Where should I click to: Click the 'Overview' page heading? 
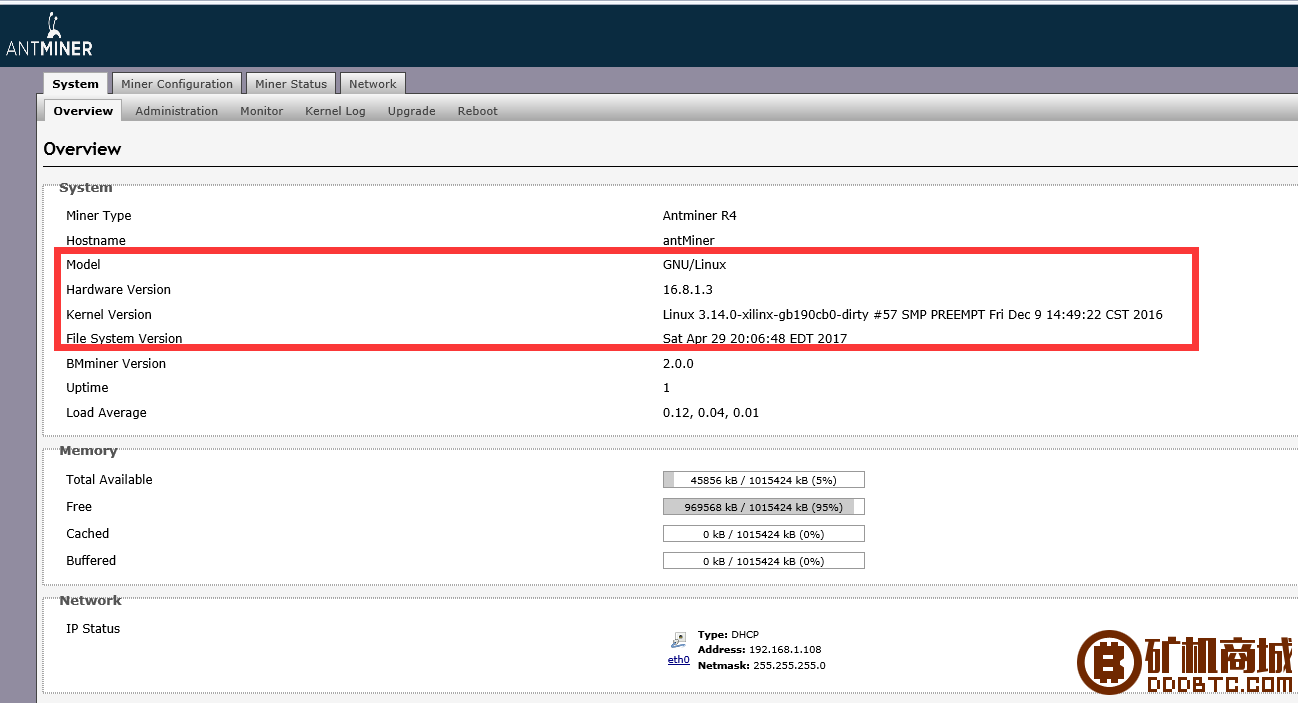coord(82,149)
